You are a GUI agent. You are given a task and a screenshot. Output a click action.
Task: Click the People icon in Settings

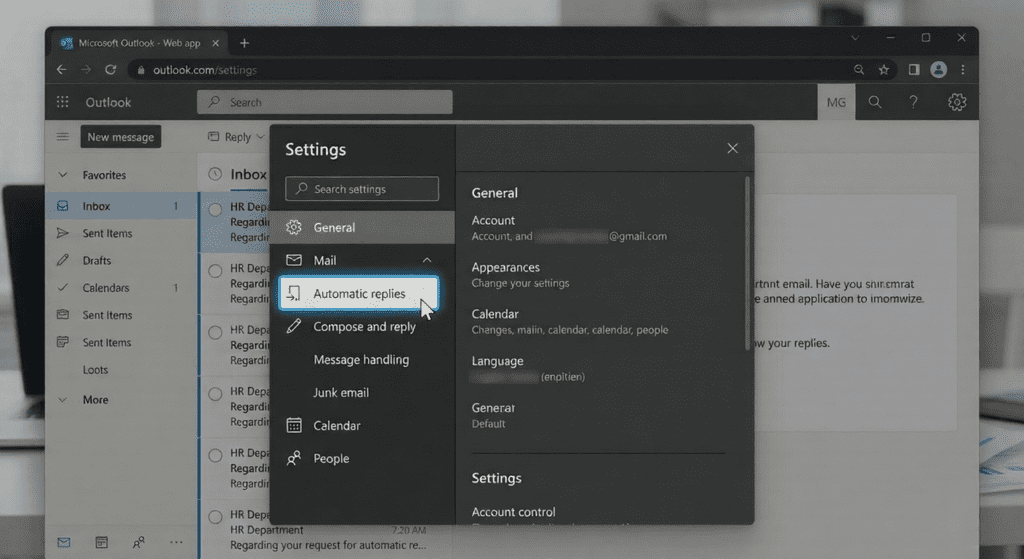294,458
